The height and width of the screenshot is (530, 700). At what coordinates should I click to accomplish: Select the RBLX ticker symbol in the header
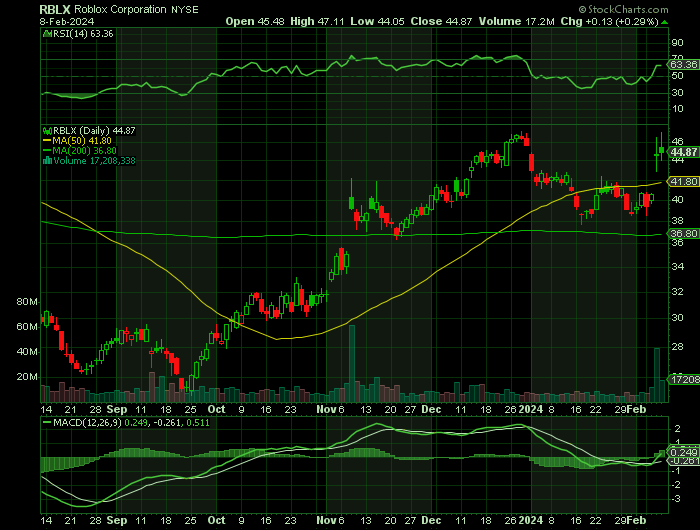click(x=55, y=9)
